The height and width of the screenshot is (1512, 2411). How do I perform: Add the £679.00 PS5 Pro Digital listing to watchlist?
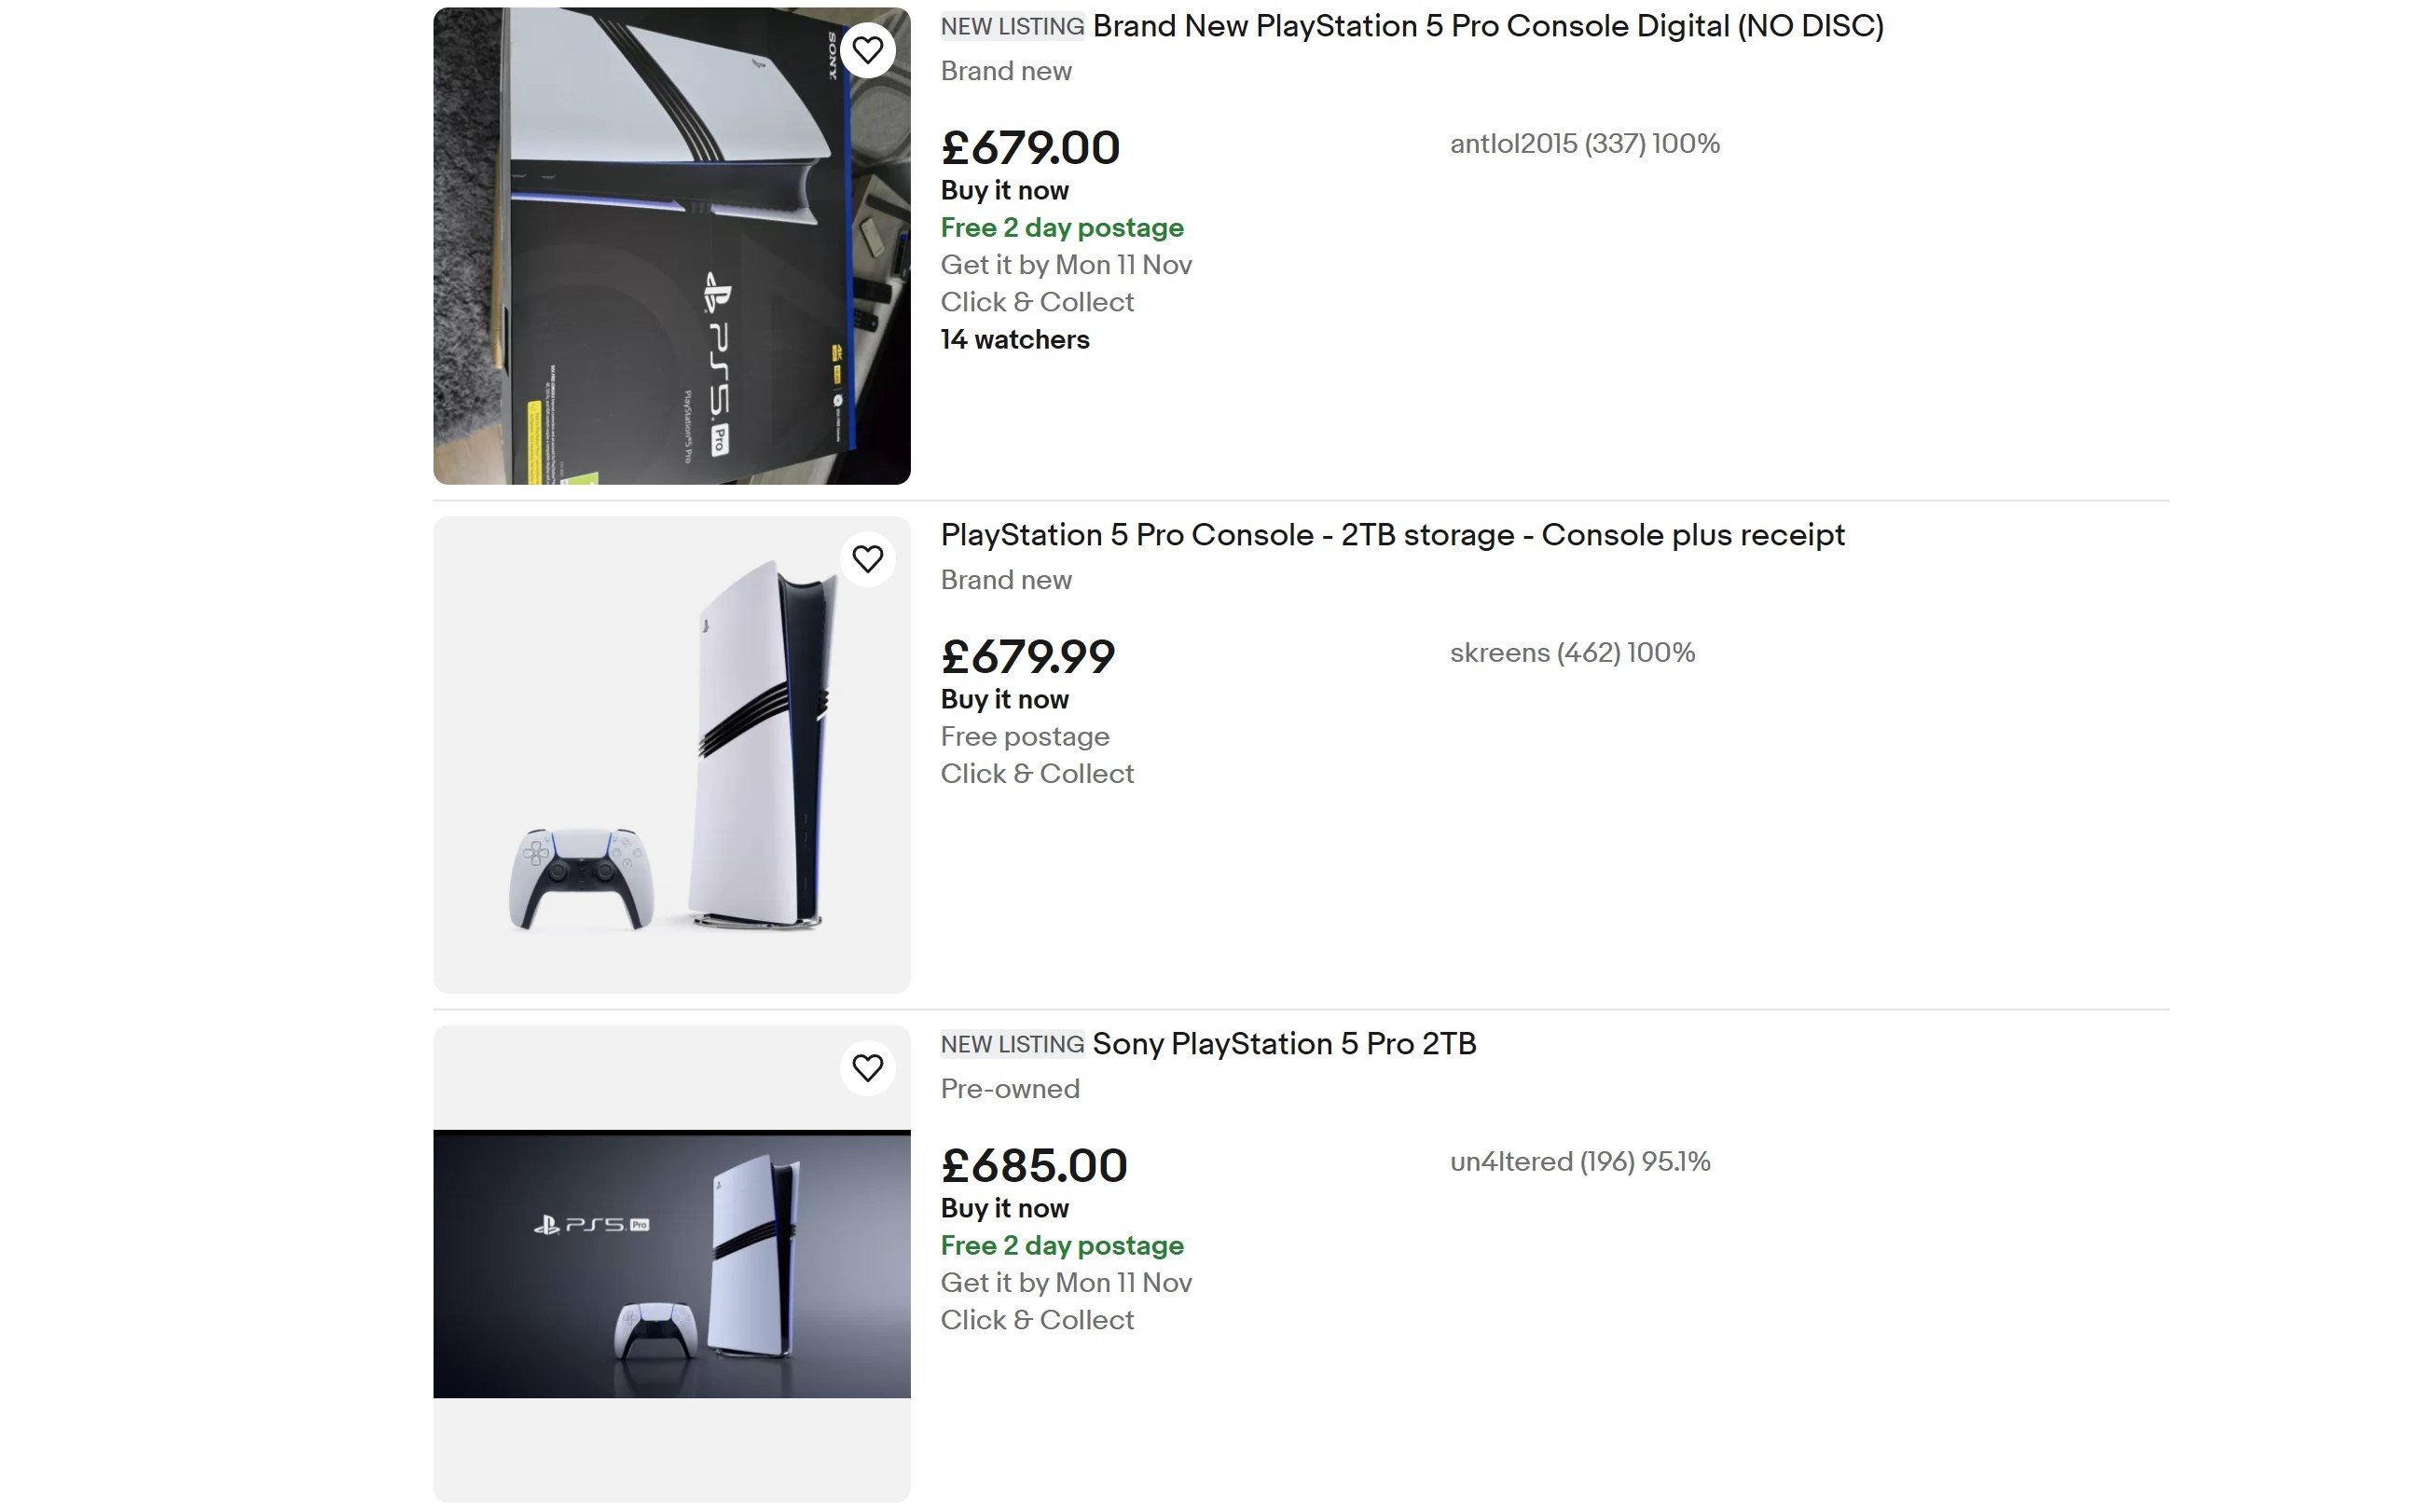[x=867, y=50]
